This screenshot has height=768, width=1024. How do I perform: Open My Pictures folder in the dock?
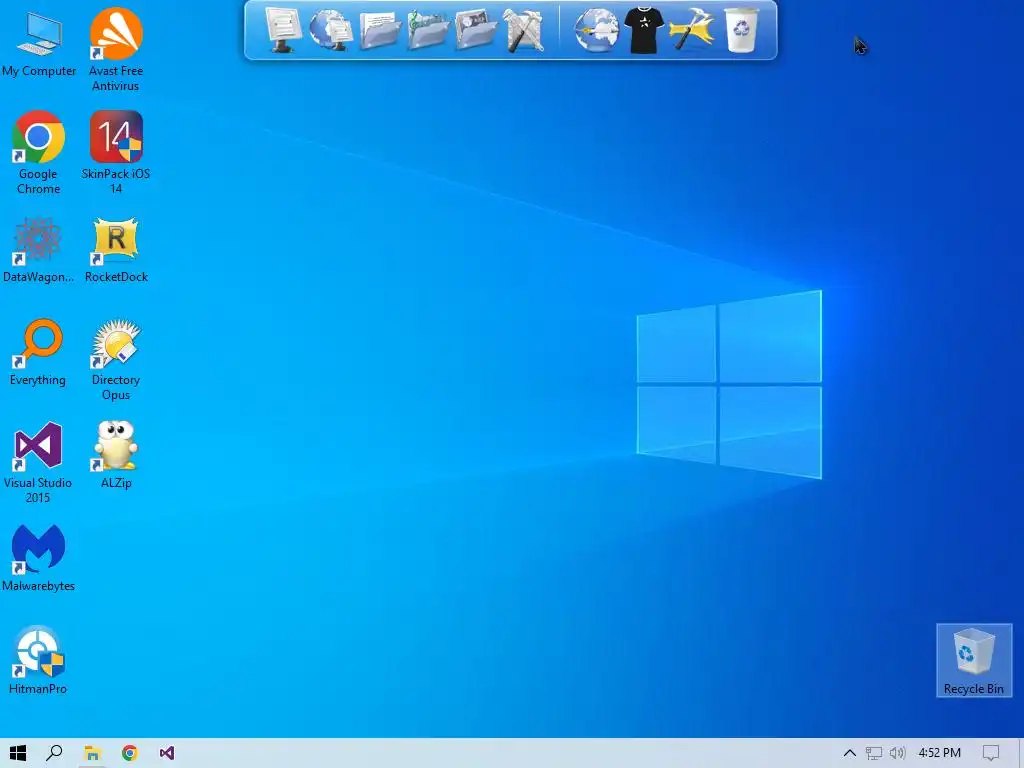tap(476, 29)
